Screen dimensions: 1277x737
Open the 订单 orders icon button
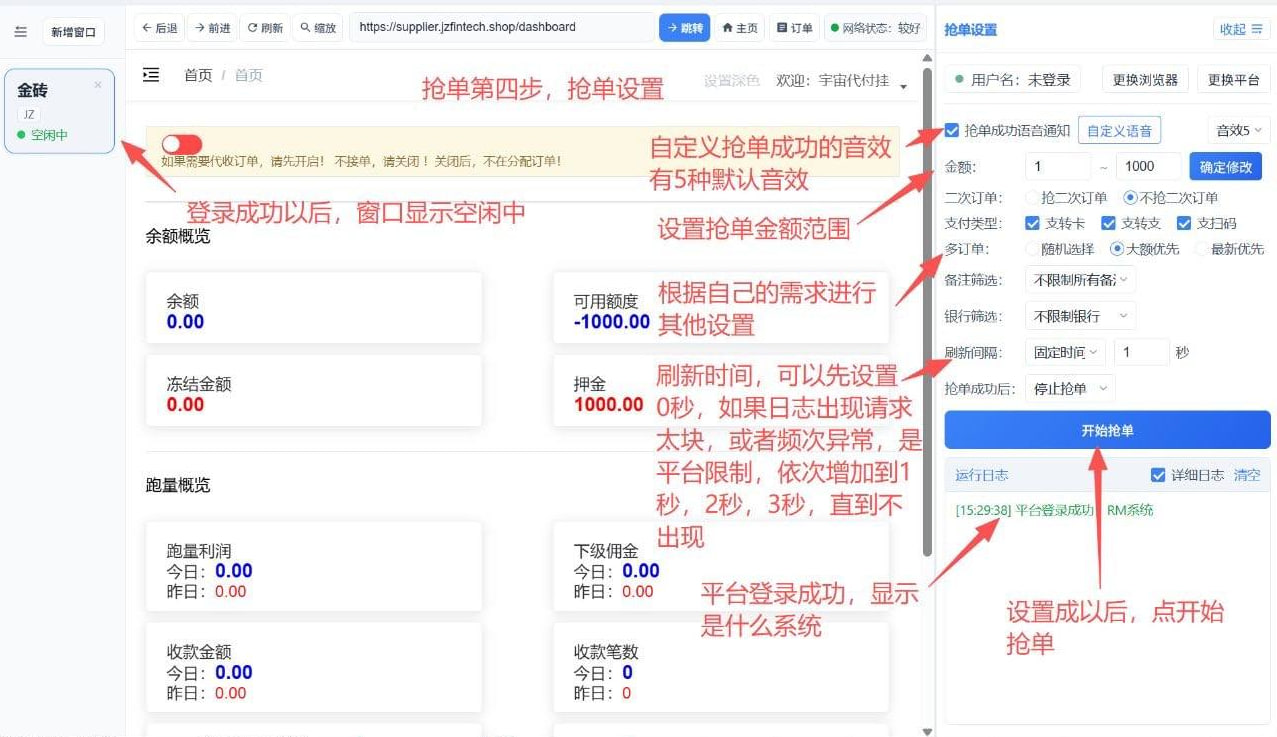(795, 28)
